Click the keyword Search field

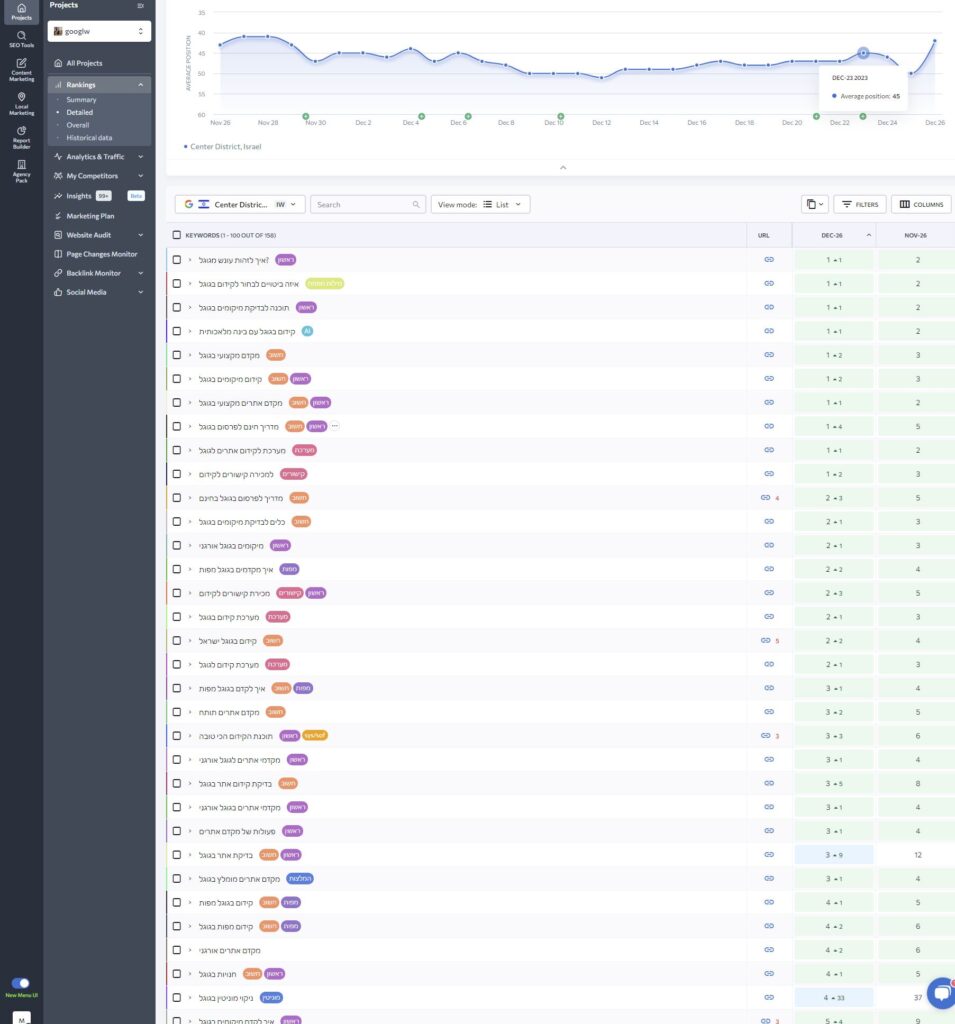tap(368, 204)
